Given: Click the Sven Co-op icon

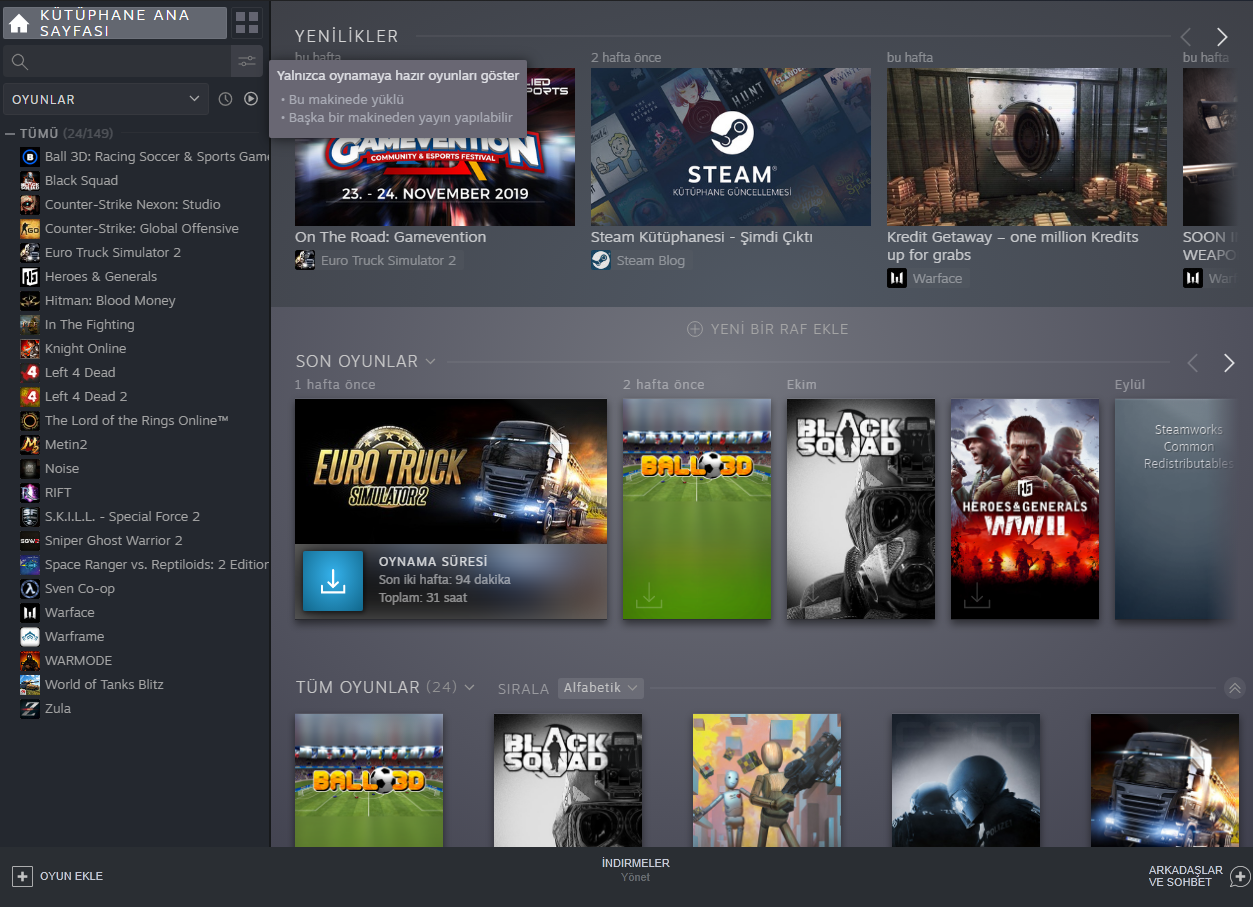Looking at the screenshot, I should (x=30, y=588).
